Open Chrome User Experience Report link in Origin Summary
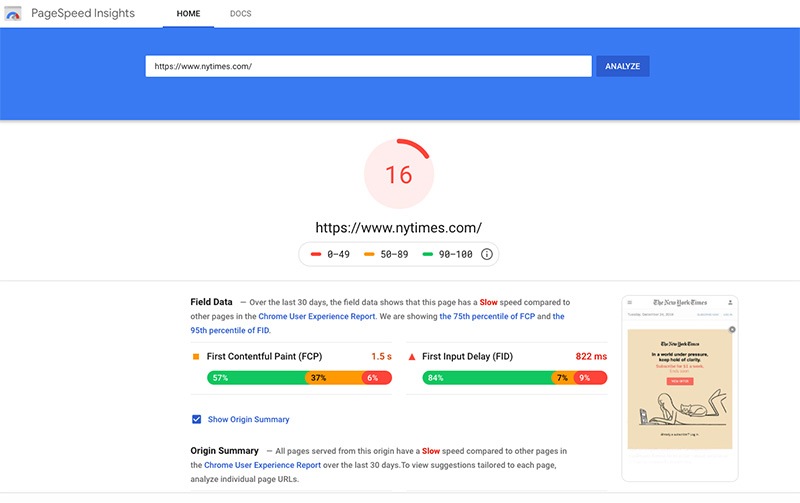The width and height of the screenshot is (800, 503). click(262, 465)
